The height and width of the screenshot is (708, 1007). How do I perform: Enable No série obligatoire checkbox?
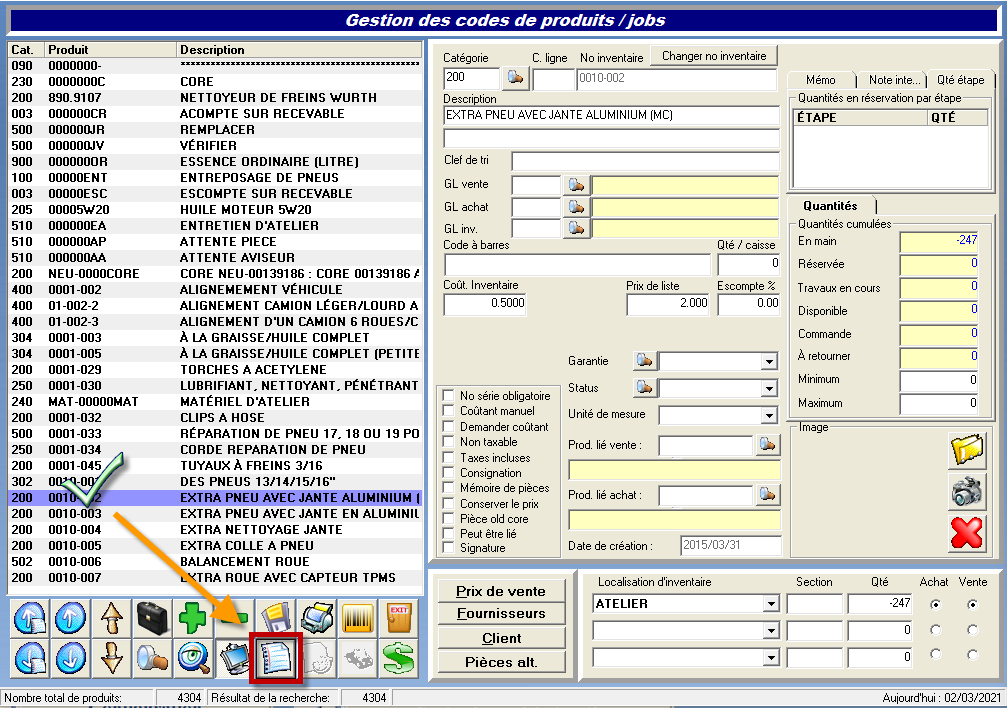[449, 395]
